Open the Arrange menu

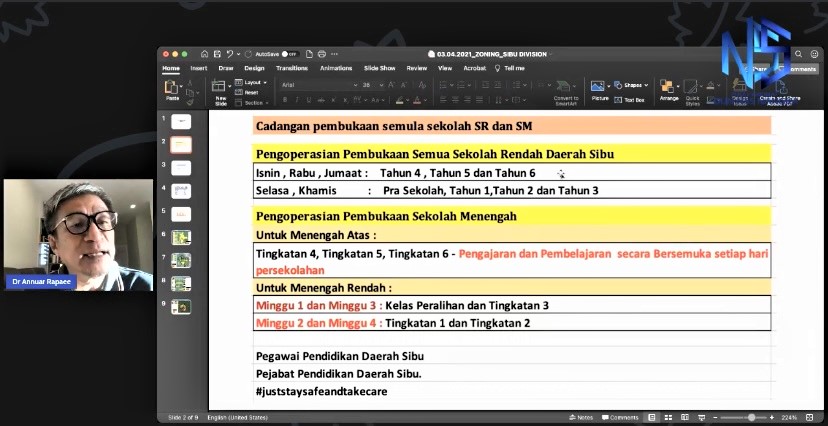coord(669,90)
